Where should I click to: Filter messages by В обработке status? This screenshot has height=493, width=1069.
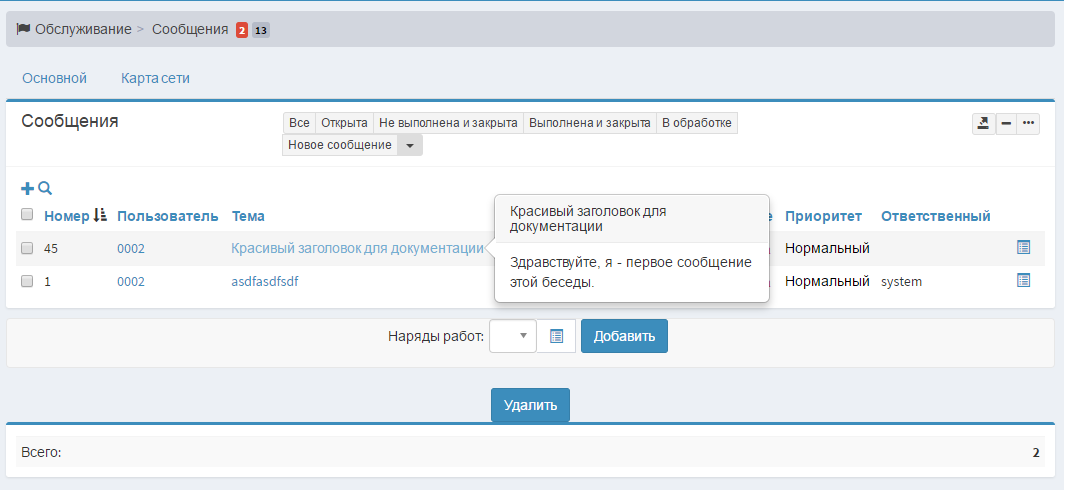click(x=697, y=123)
